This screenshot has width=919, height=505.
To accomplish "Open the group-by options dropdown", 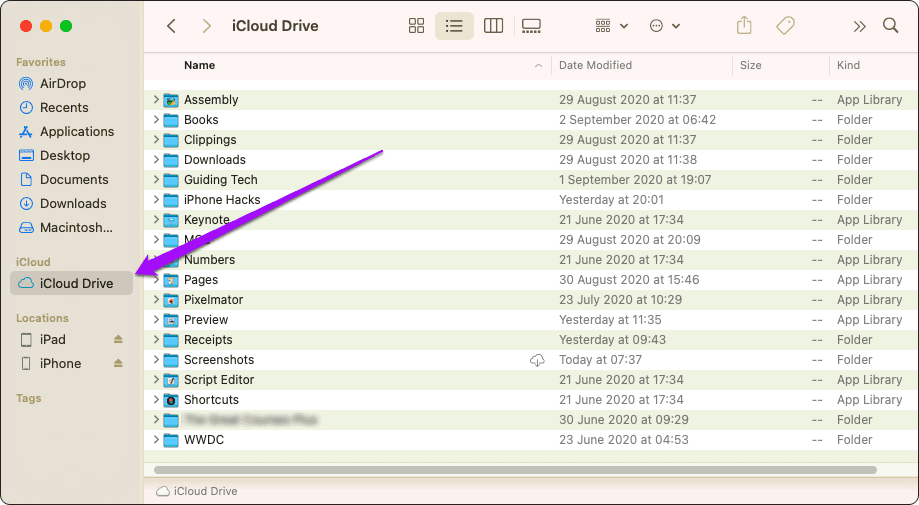I will click(x=611, y=26).
